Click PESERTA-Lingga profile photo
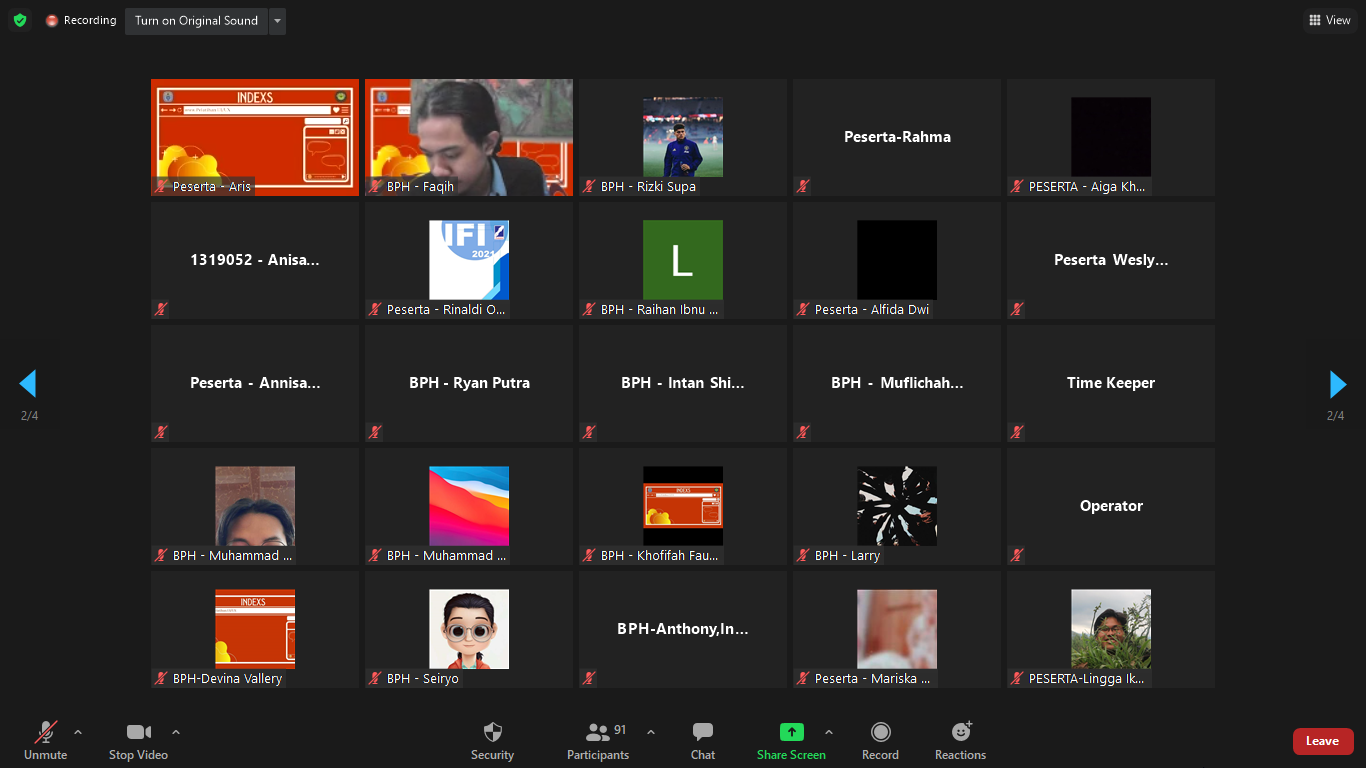Viewport: 1366px width, 768px height. (1111, 629)
